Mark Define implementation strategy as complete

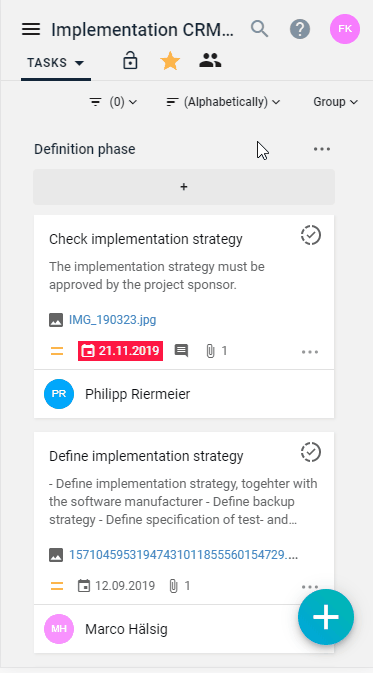pyautogui.click(x=311, y=452)
